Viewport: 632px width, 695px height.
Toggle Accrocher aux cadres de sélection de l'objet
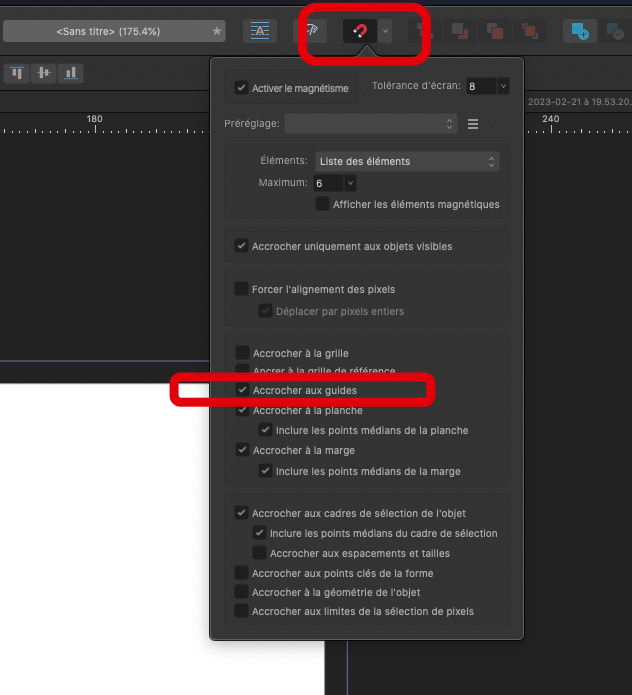tap(241, 513)
